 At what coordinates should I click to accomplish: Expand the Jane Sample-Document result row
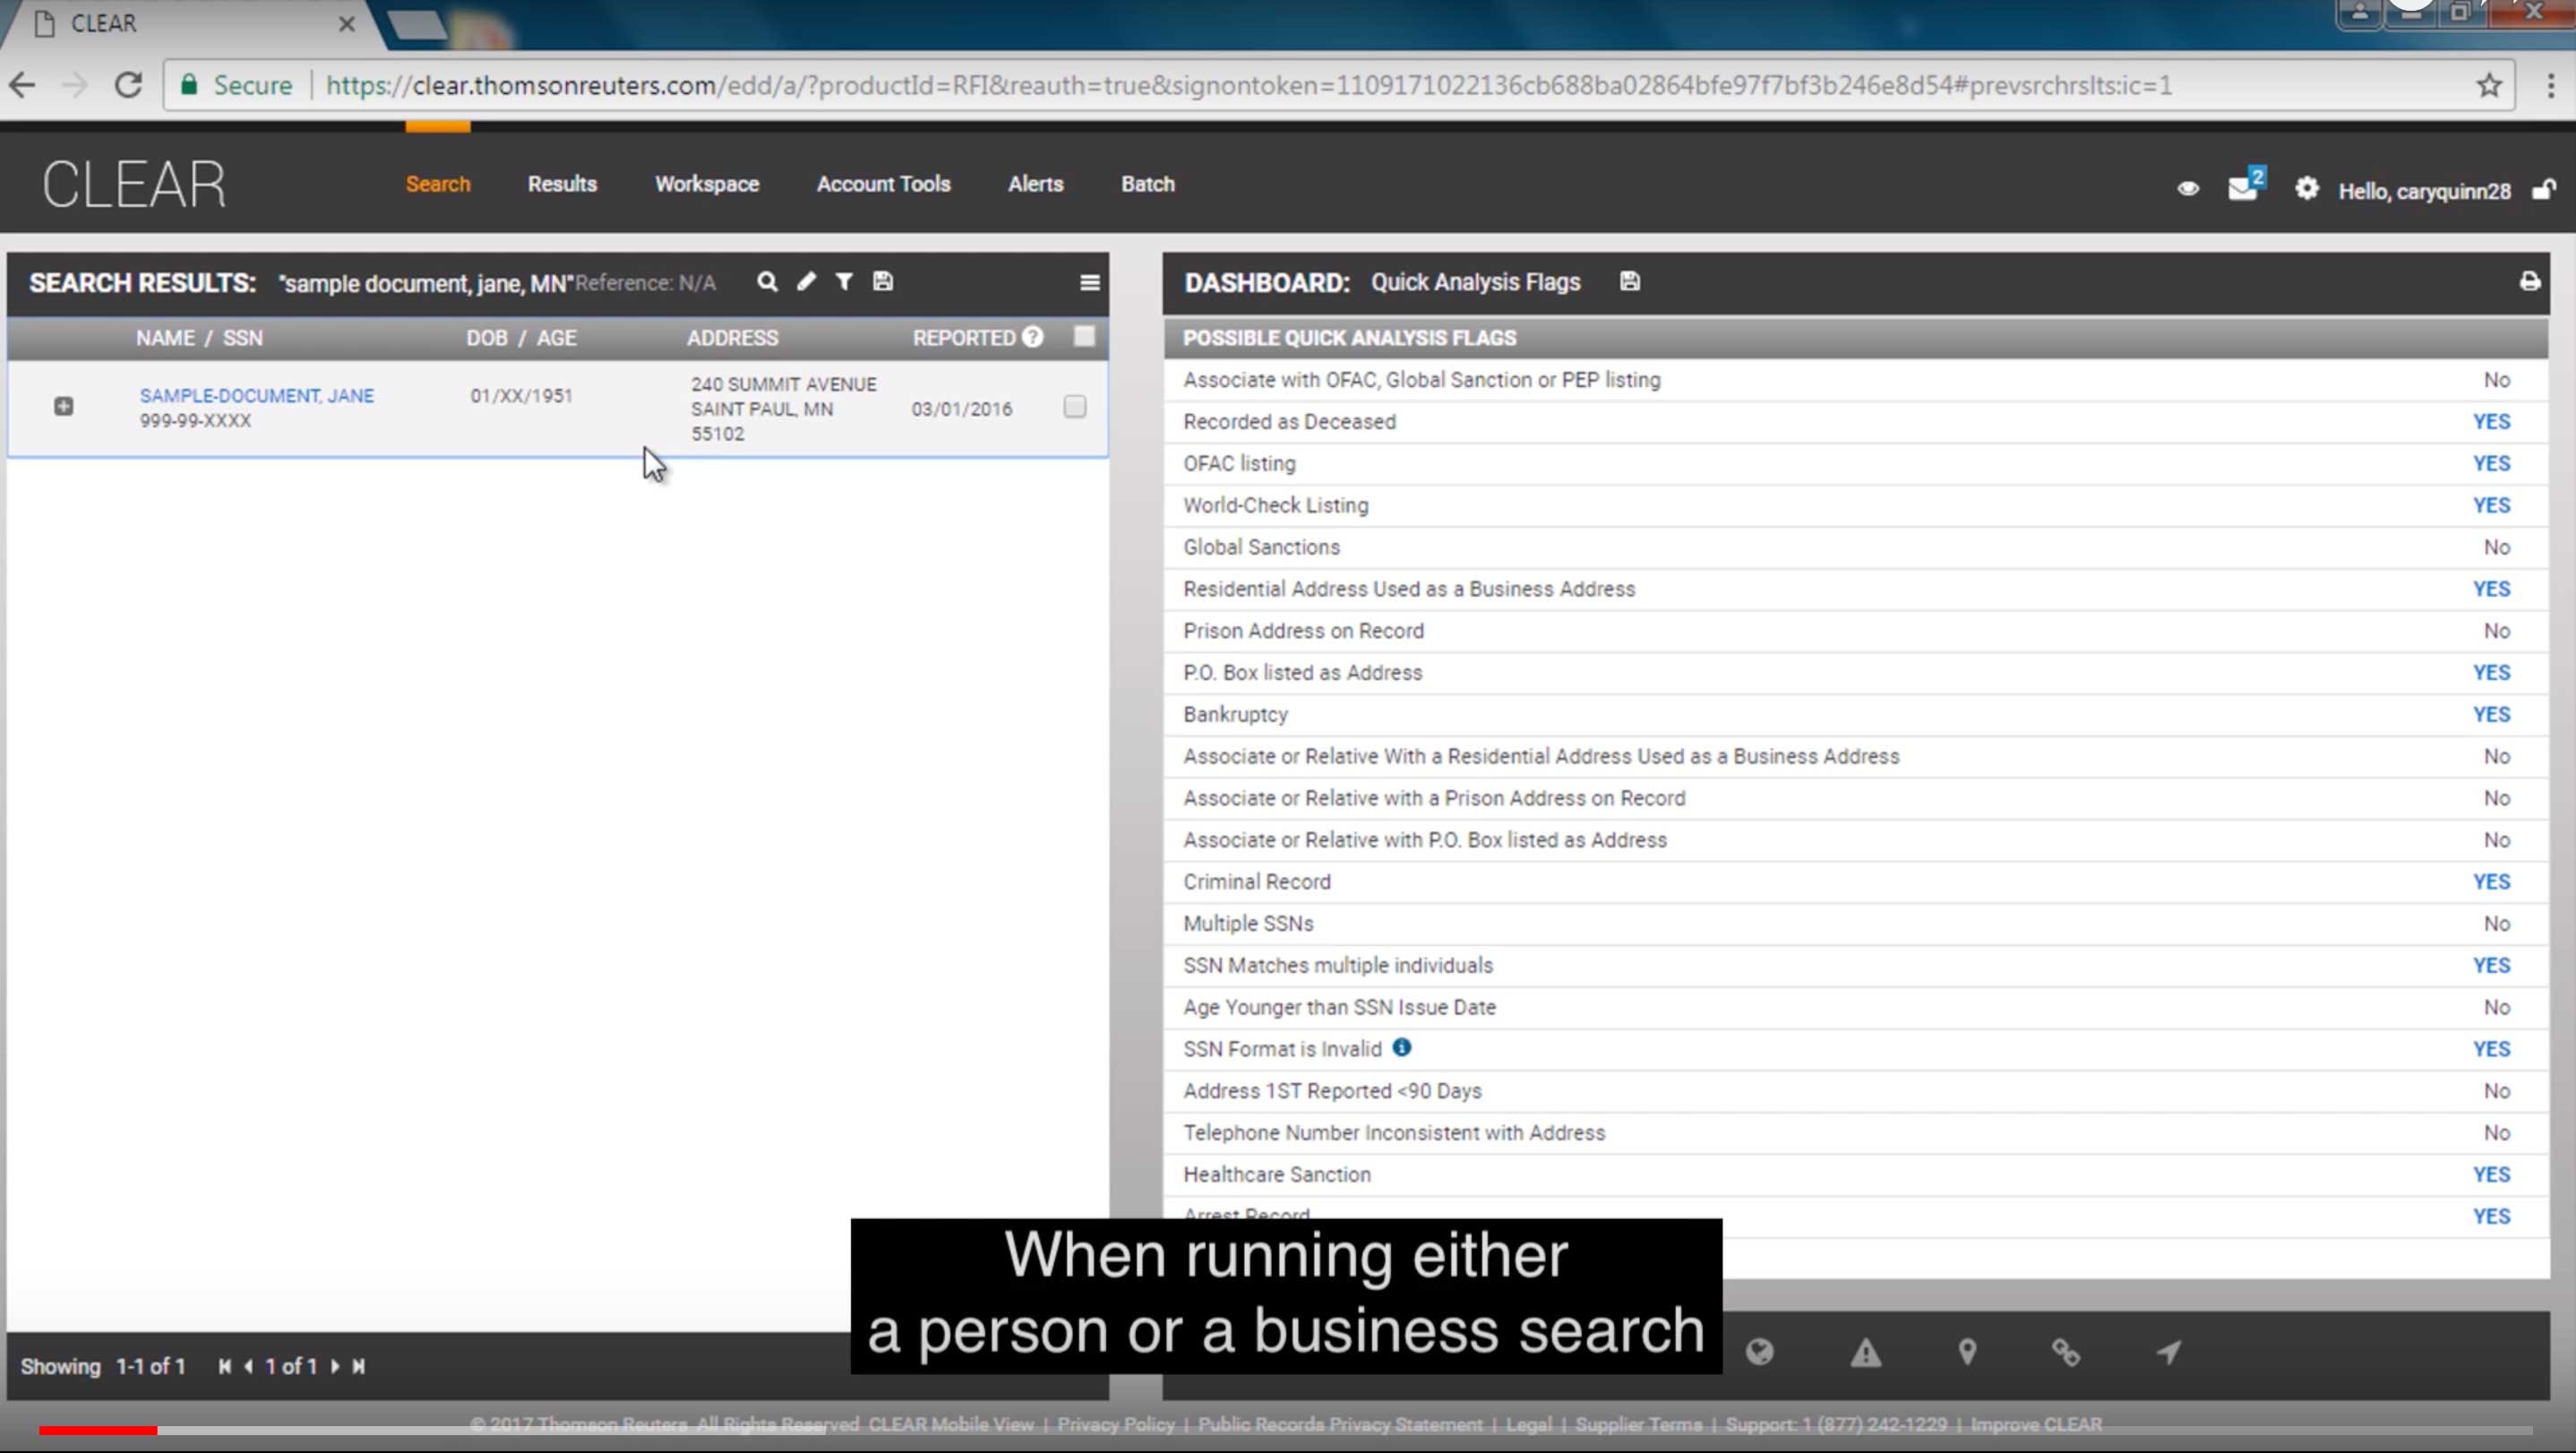(x=63, y=406)
